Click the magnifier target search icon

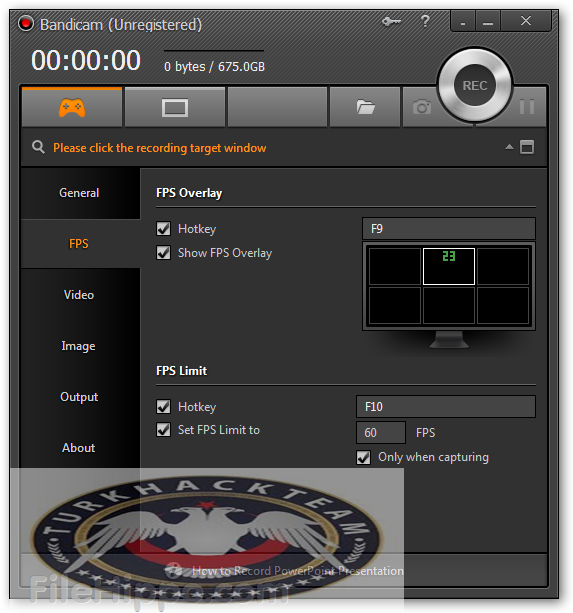coord(38,147)
